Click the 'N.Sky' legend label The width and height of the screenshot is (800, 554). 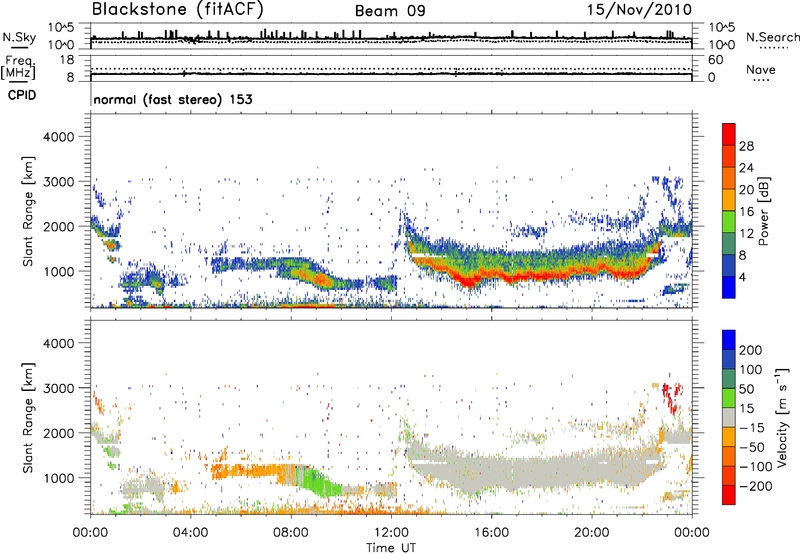(19, 37)
